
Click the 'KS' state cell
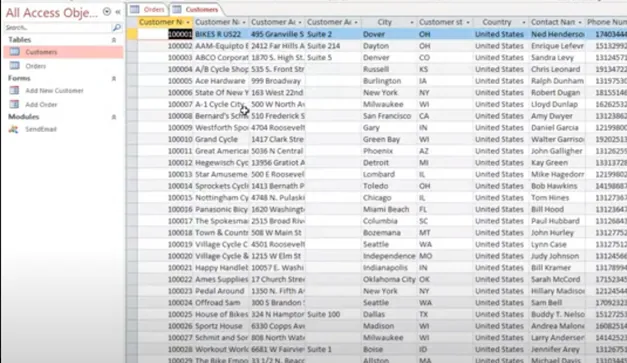click(445, 69)
